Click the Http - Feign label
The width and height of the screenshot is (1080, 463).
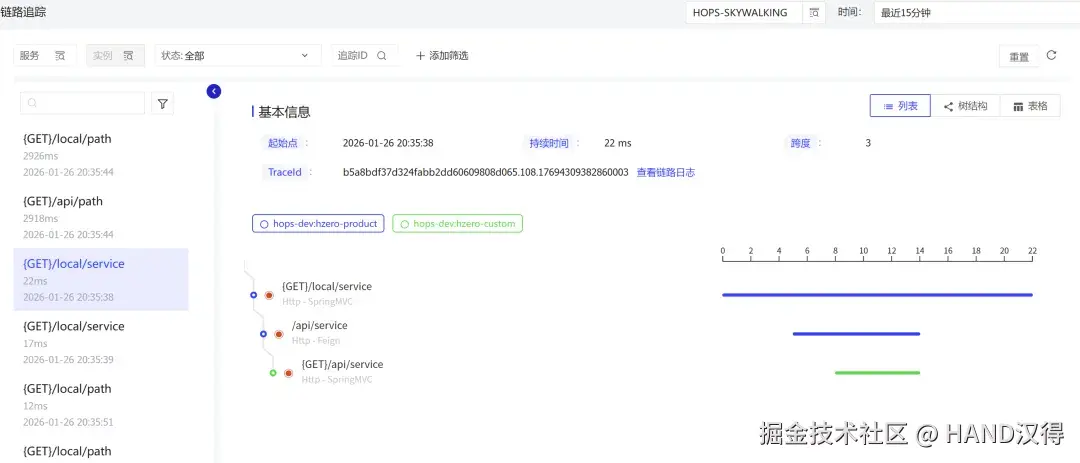[315, 340]
